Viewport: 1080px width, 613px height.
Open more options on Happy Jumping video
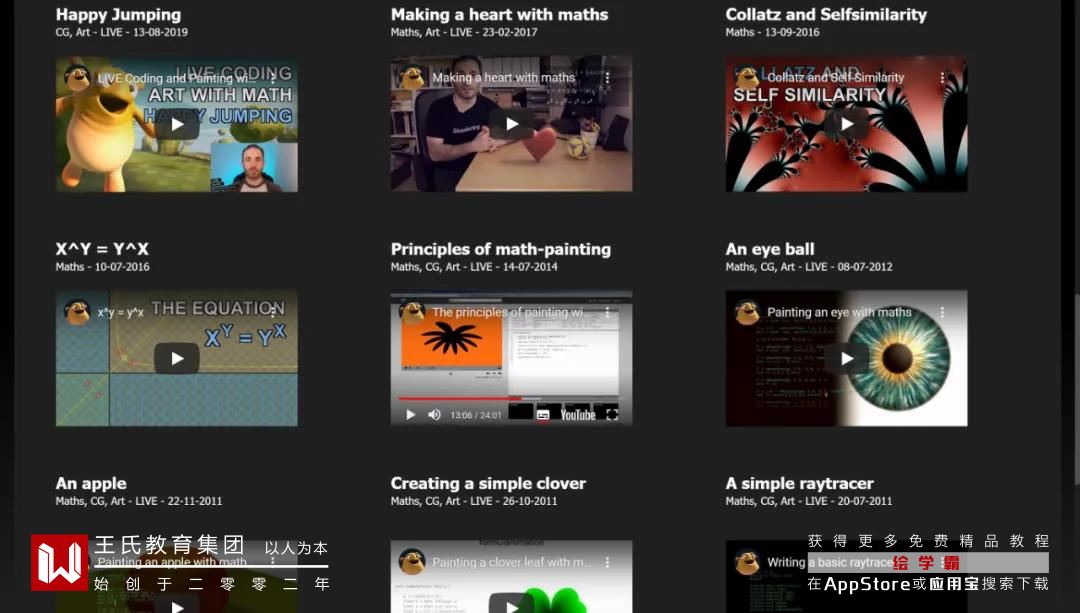coord(273,78)
